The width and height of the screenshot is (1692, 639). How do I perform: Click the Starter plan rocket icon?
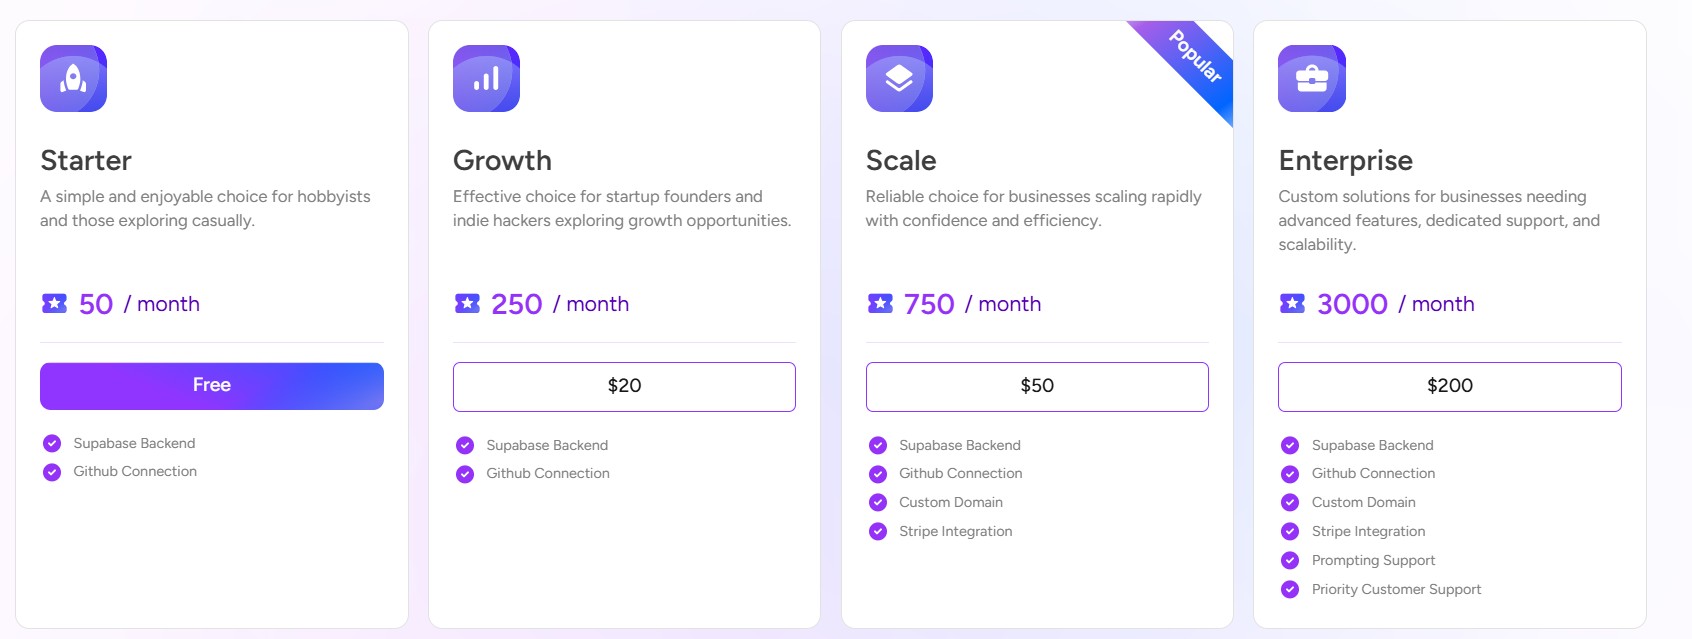click(x=72, y=78)
